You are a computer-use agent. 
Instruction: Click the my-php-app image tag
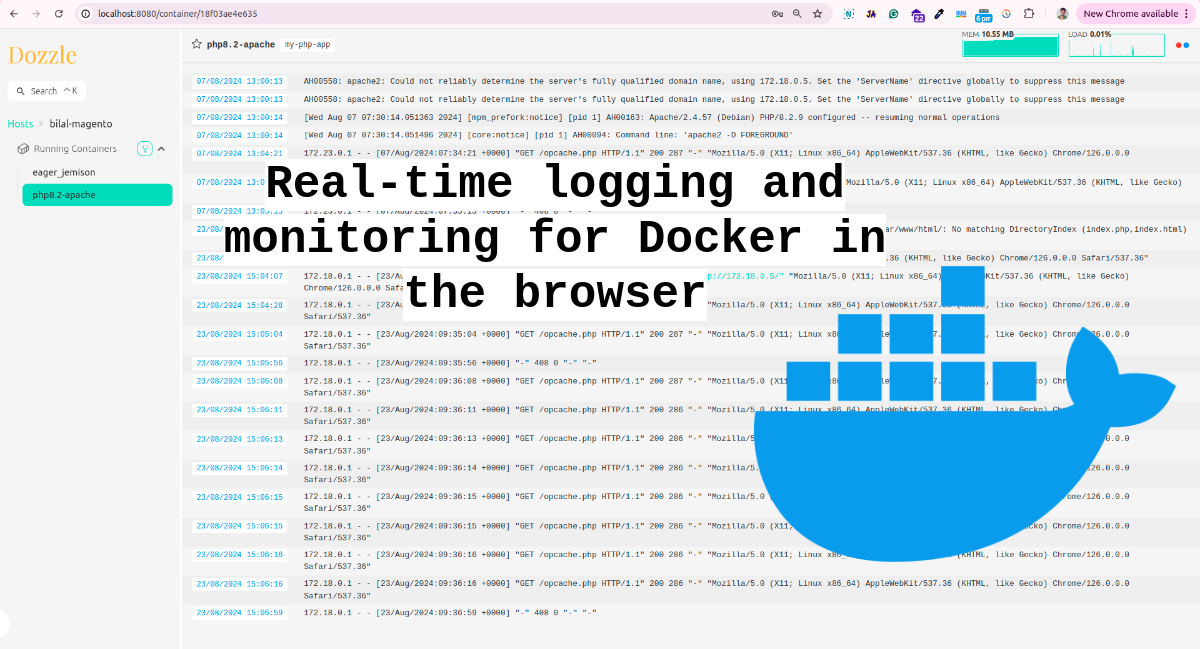[307, 45]
